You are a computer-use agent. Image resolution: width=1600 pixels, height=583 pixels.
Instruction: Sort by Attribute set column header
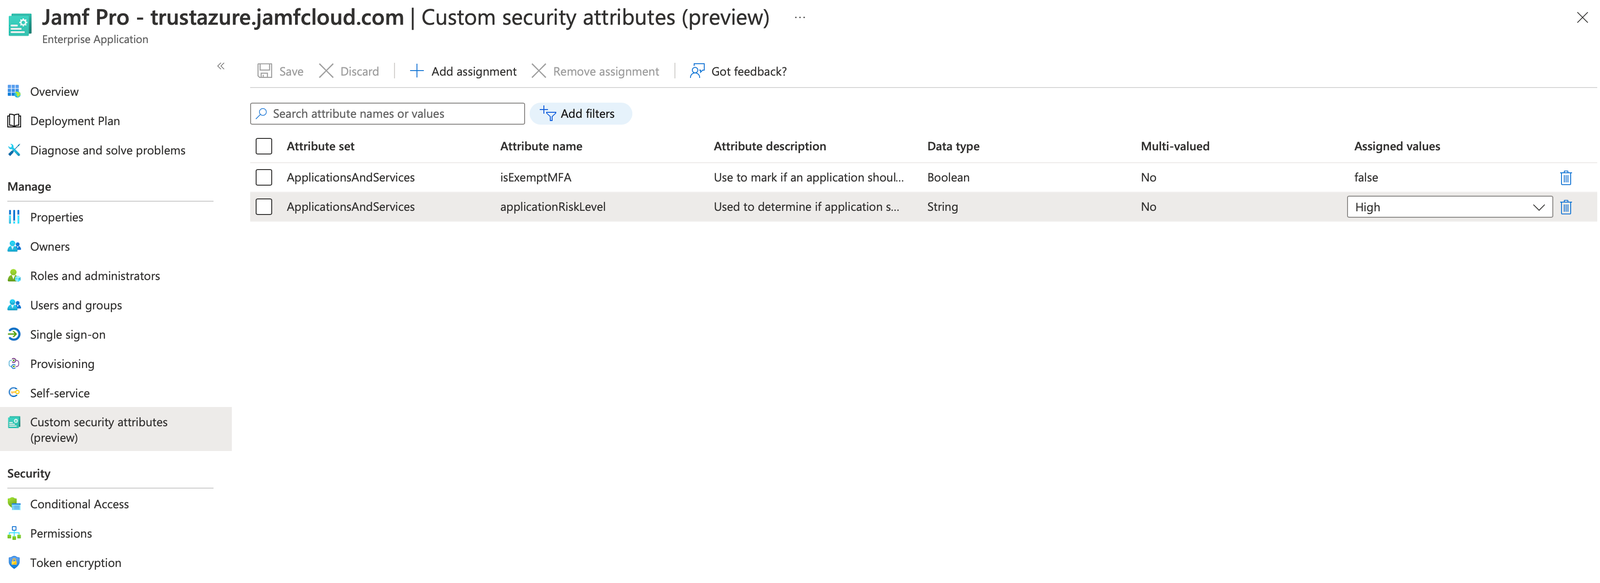tap(320, 146)
